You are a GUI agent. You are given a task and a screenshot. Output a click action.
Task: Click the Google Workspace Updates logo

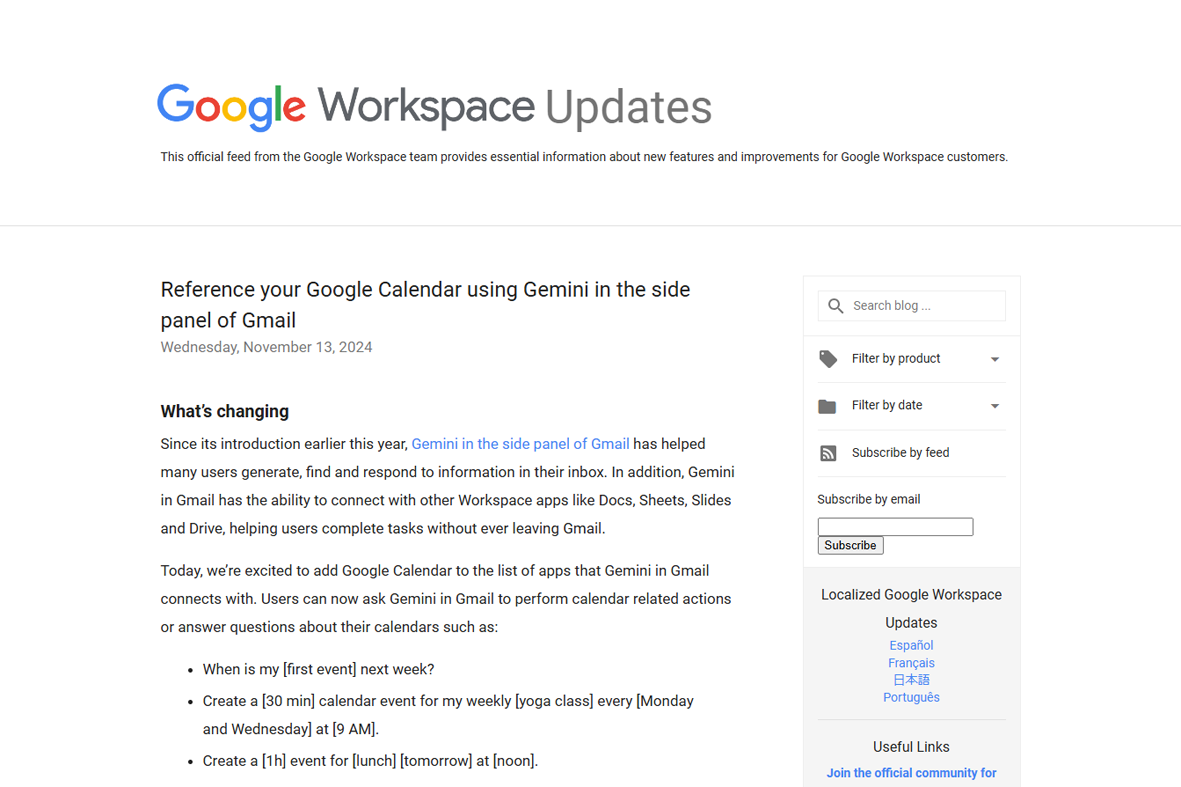[x=434, y=105]
